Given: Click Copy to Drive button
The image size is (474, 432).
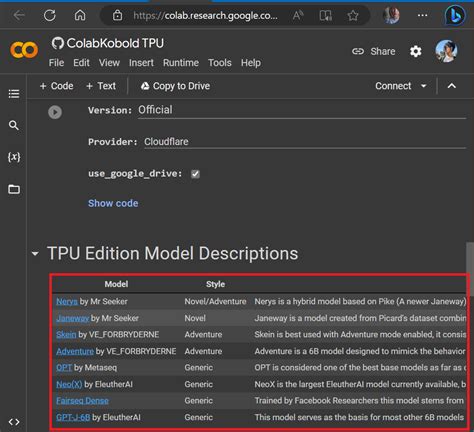Looking at the screenshot, I should coord(175,86).
